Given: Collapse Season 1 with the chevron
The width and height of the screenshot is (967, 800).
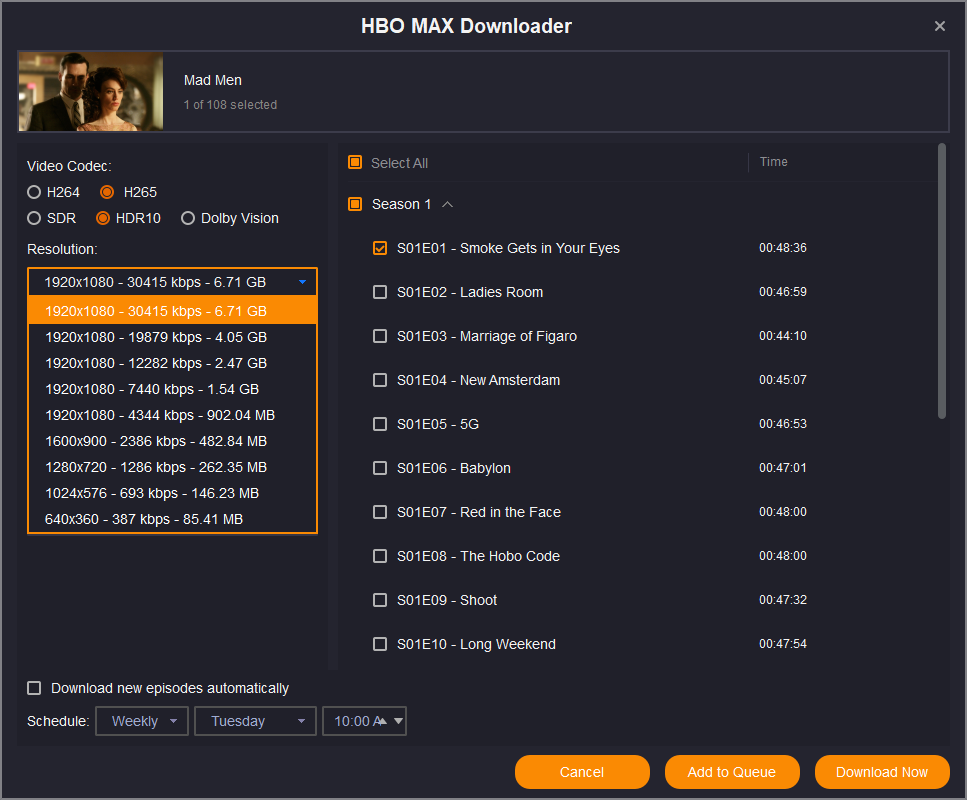Looking at the screenshot, I should coord(447,204).
